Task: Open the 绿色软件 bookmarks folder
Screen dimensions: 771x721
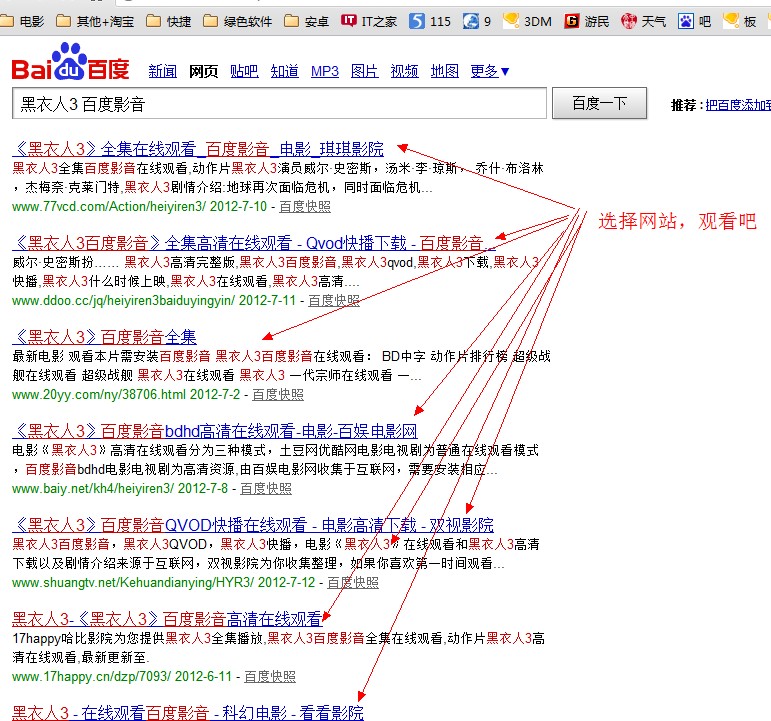Action: [238, 21]
